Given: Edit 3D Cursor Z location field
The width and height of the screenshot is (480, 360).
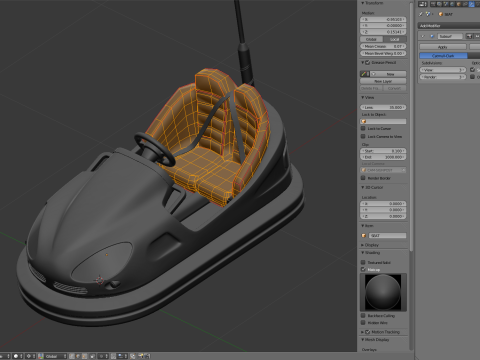Looking at the screenshot, I should tap(383, 216).
